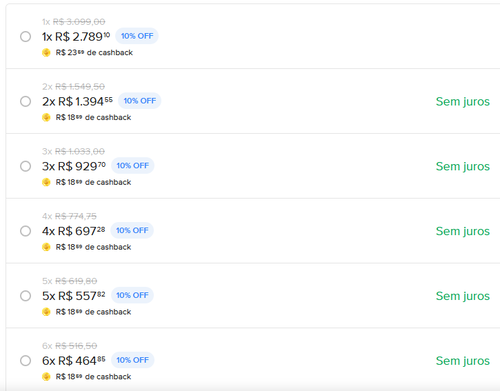Click the cashback coin icon in 1x row
The height and width of the screenshot is (391, 500).
click(46, 53)
